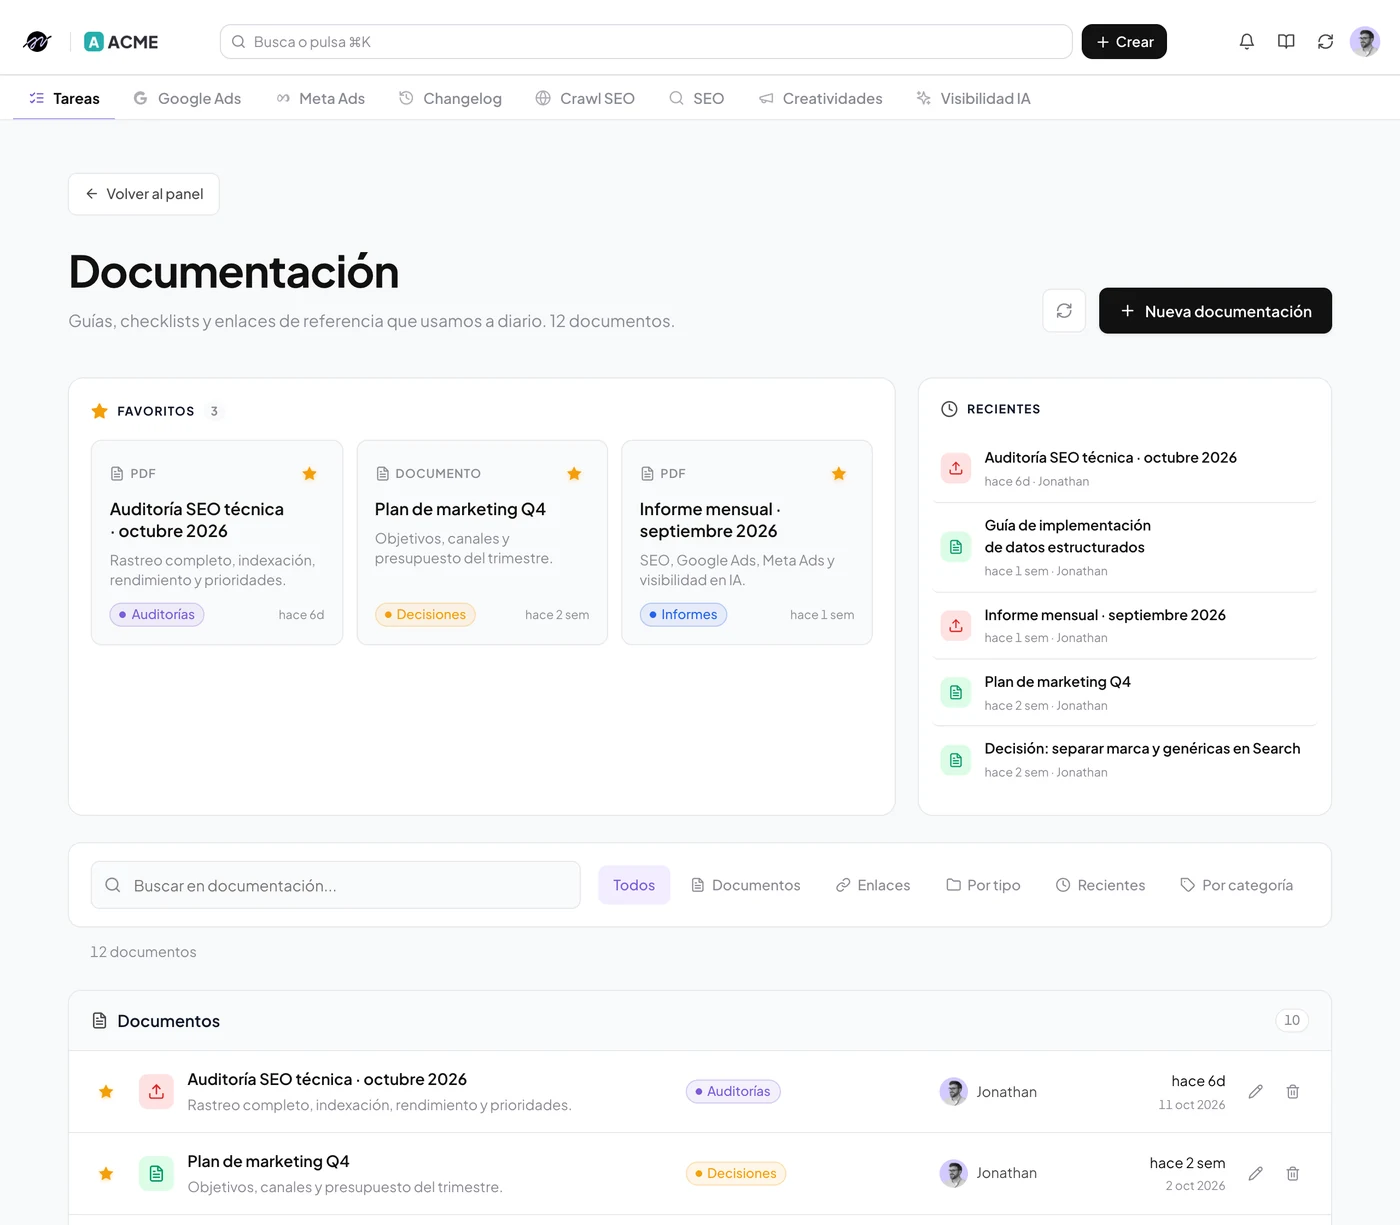Open the Tareas tab
The width and height of the screenshot is (1400, 1225).
point(64,98)
